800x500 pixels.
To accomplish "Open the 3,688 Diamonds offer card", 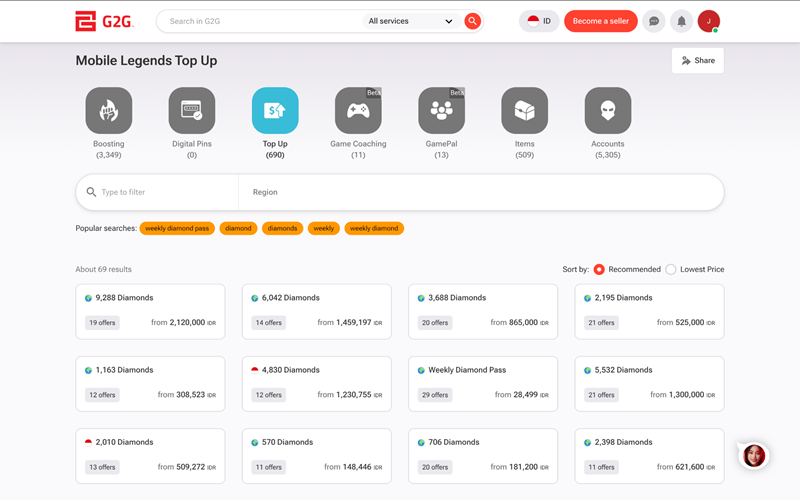I will click(x=483, y=312).
